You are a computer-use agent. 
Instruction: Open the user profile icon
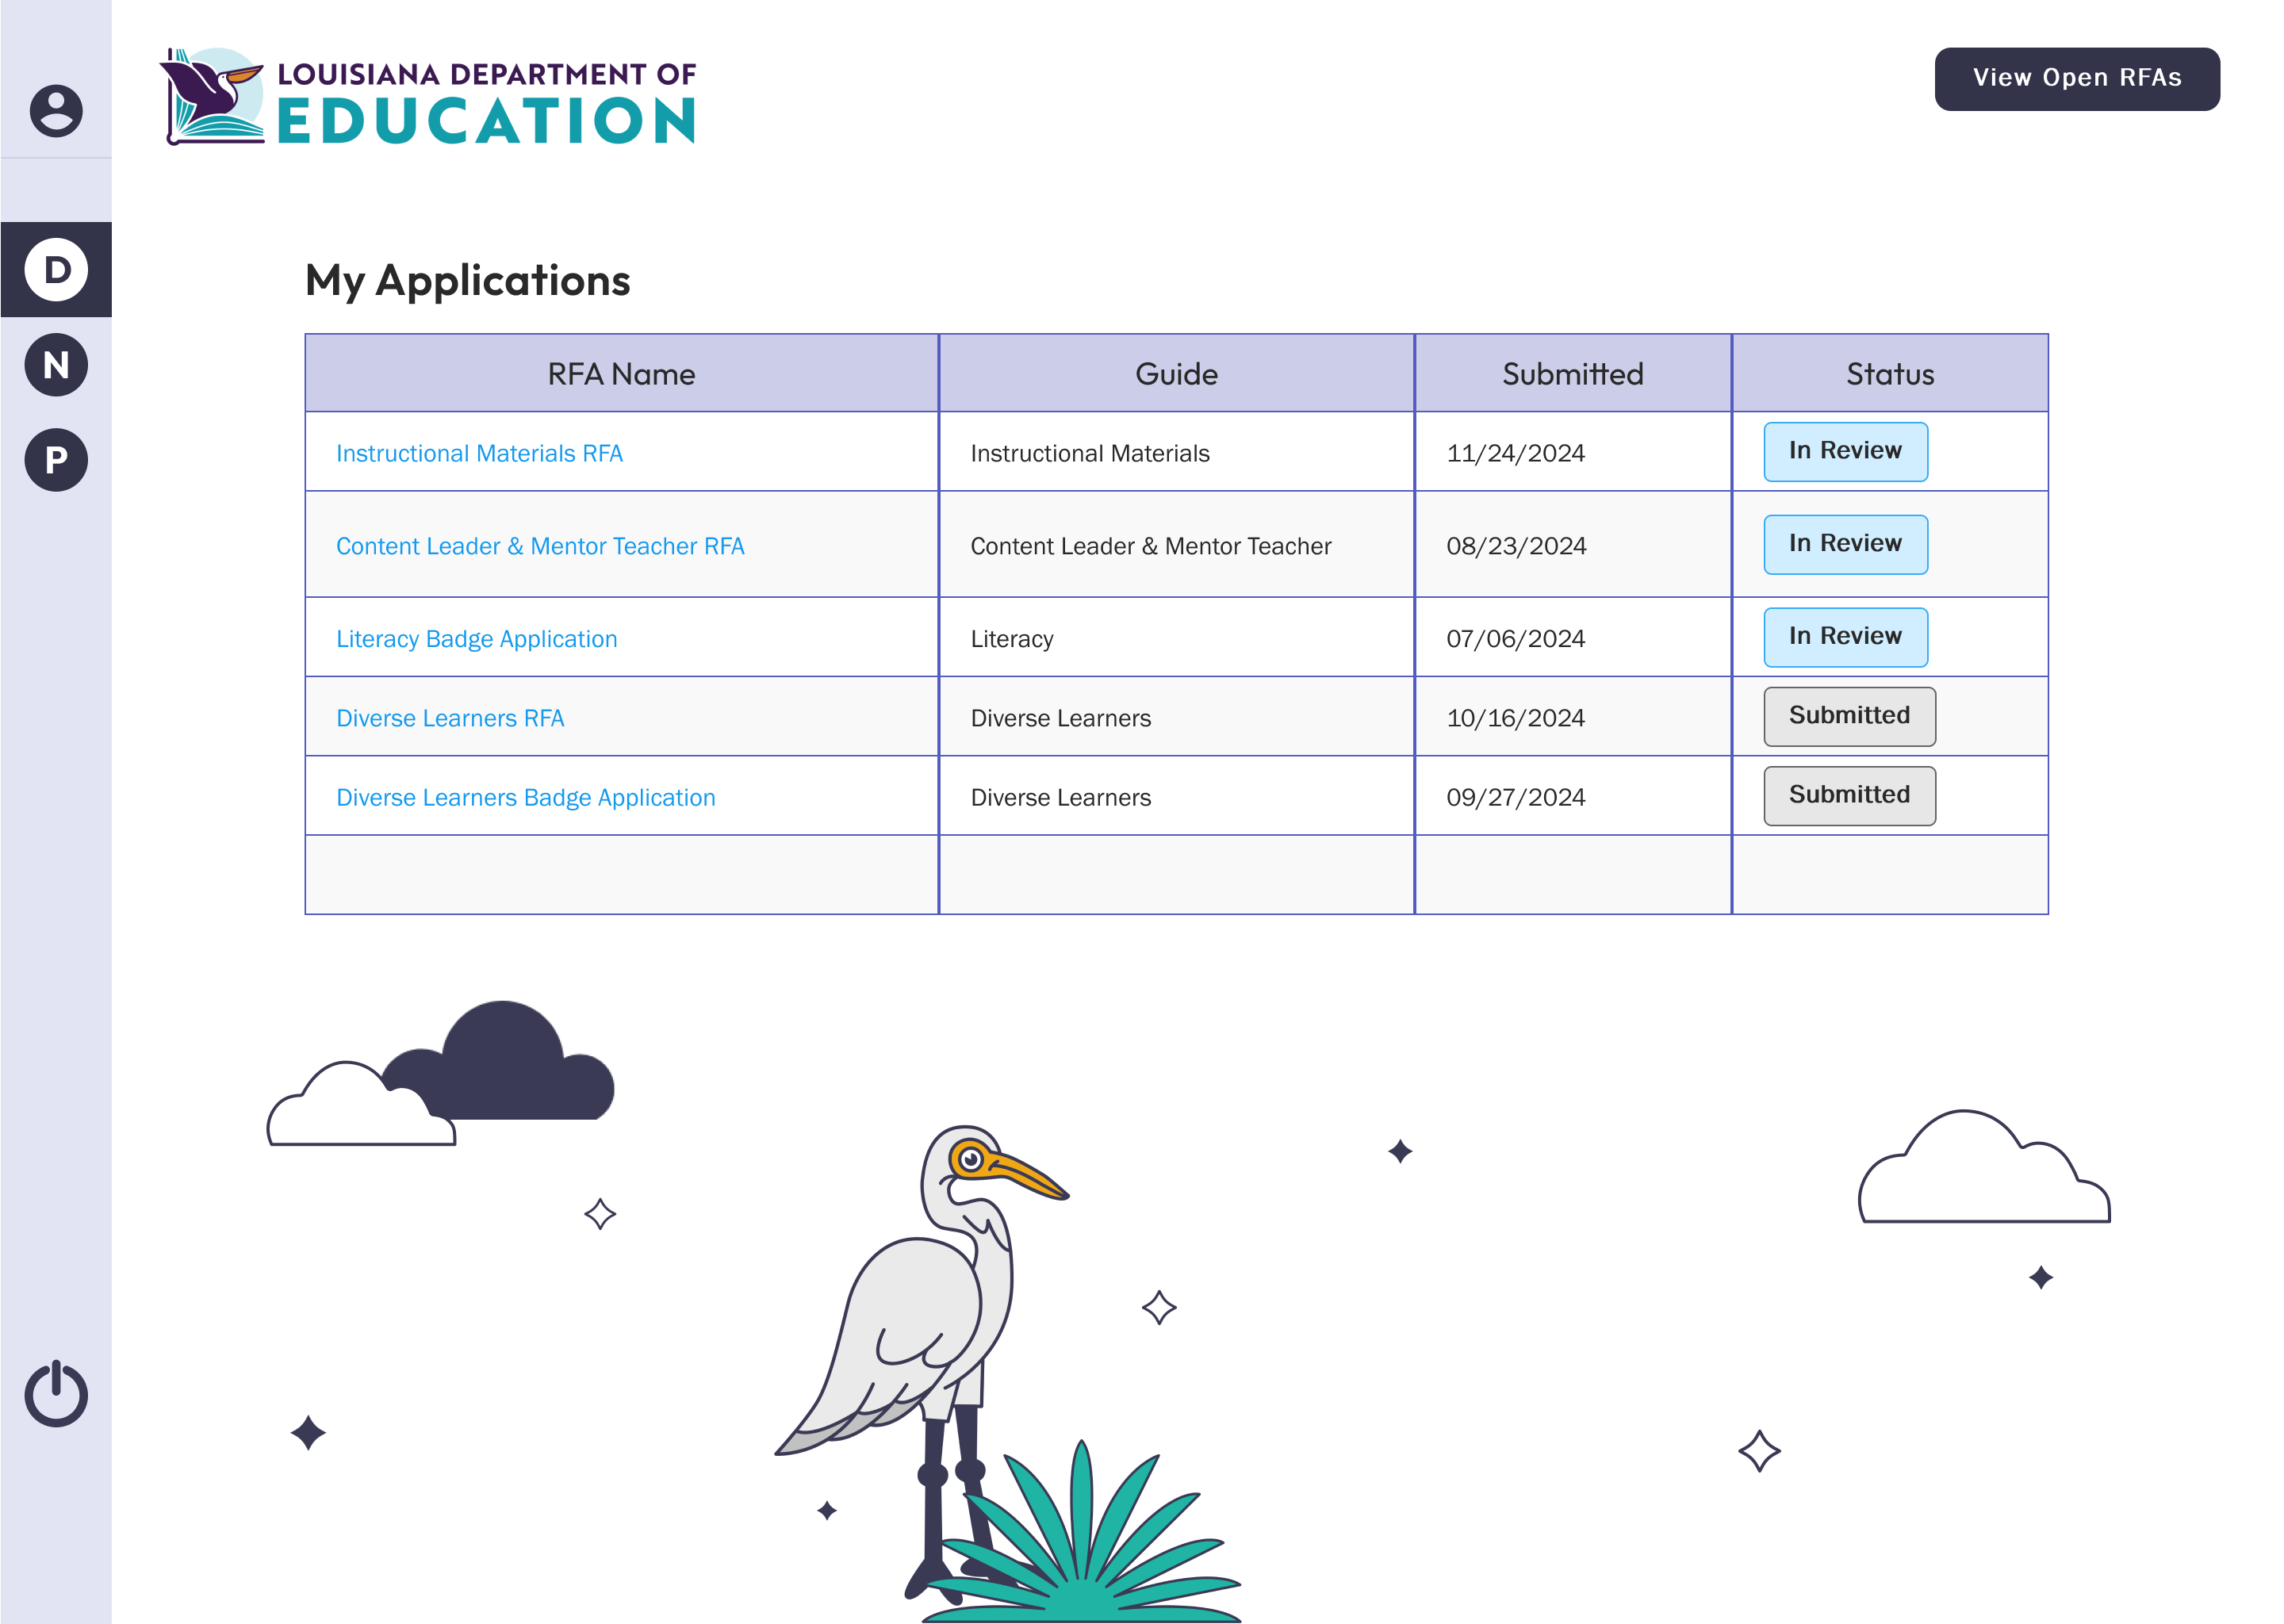click(x=56, y=110)
